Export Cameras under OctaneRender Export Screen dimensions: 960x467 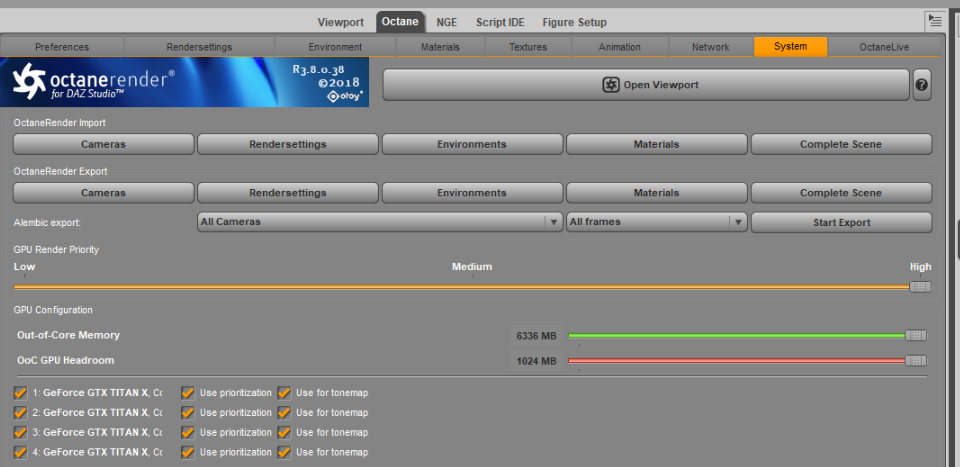[103, 193]
